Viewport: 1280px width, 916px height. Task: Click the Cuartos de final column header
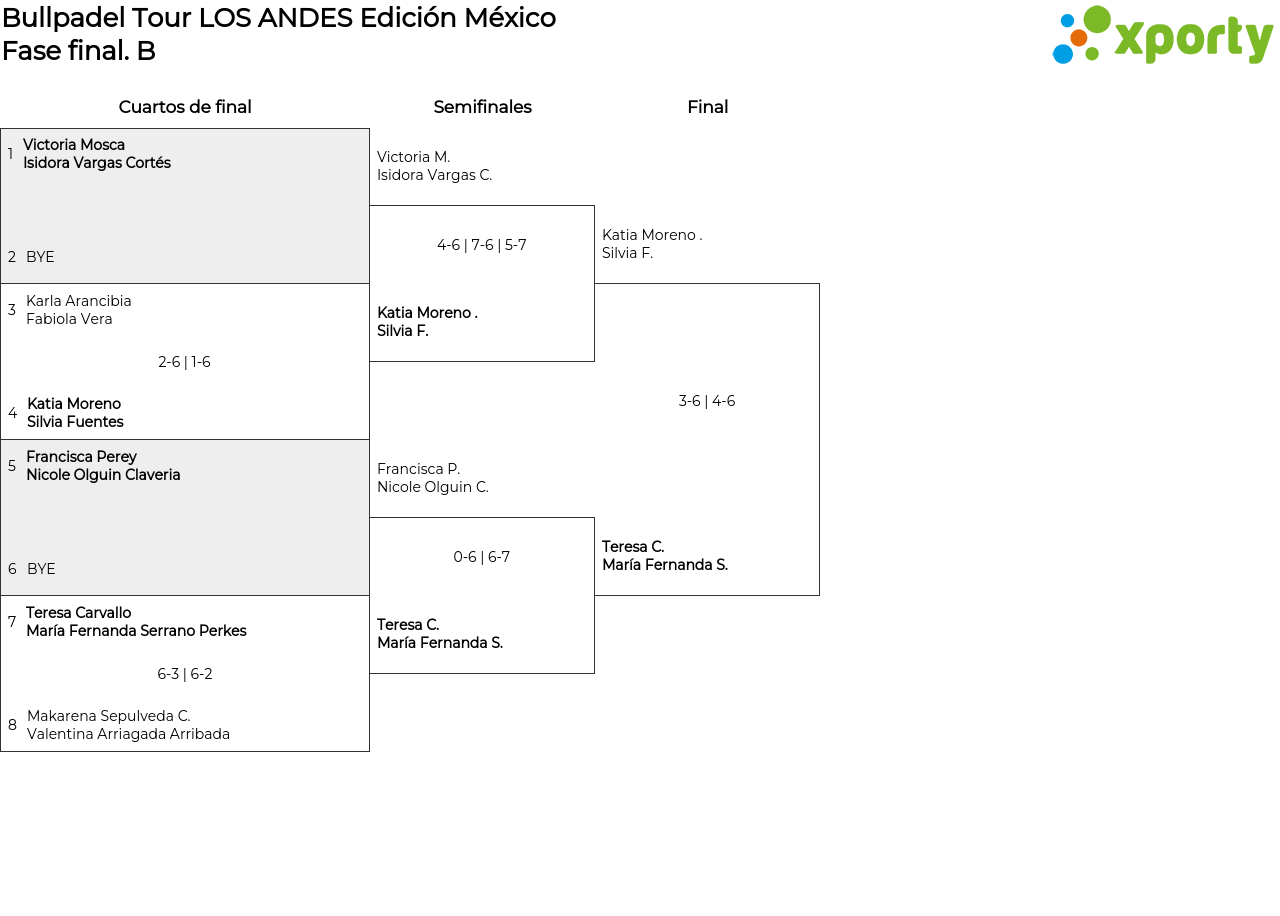(x=185, y=107)
